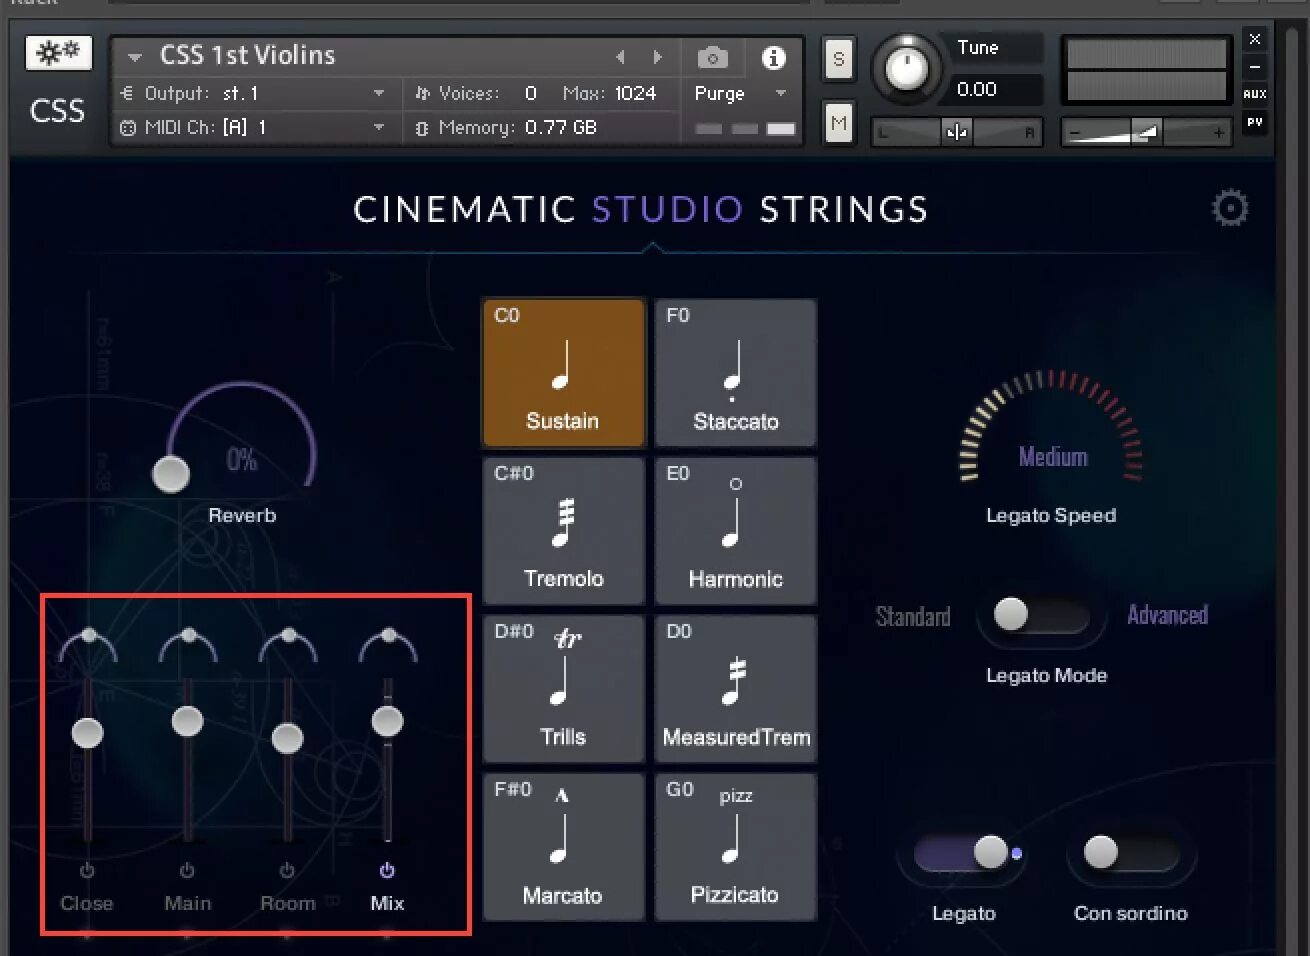
Task: Toggle the Close mic power button
Action: click(87, 871)
